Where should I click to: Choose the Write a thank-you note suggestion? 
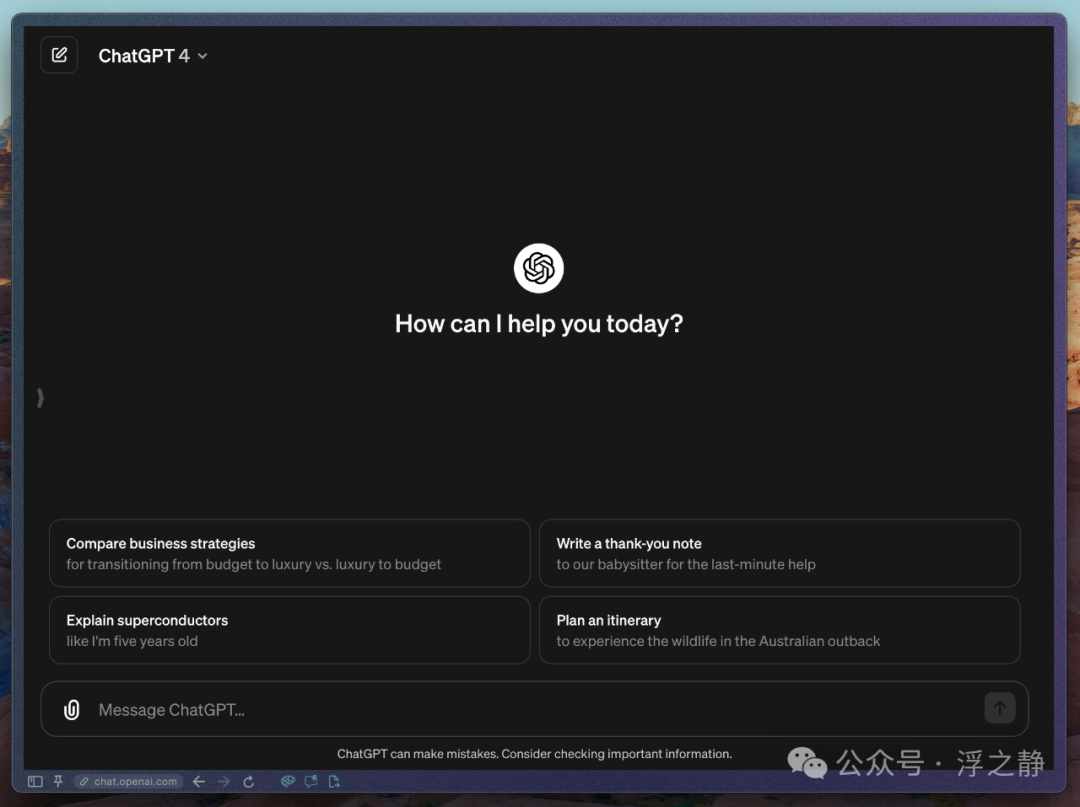779,554
